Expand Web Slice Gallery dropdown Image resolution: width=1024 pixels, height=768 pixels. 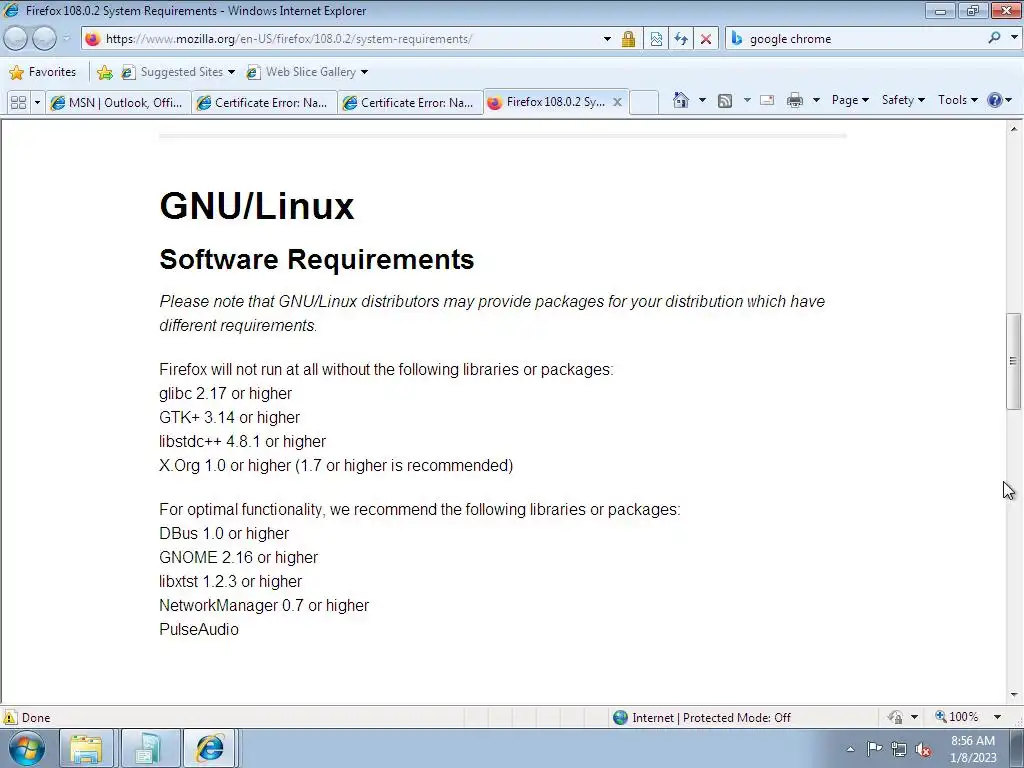pyautogui.click(x=364, y=72)
